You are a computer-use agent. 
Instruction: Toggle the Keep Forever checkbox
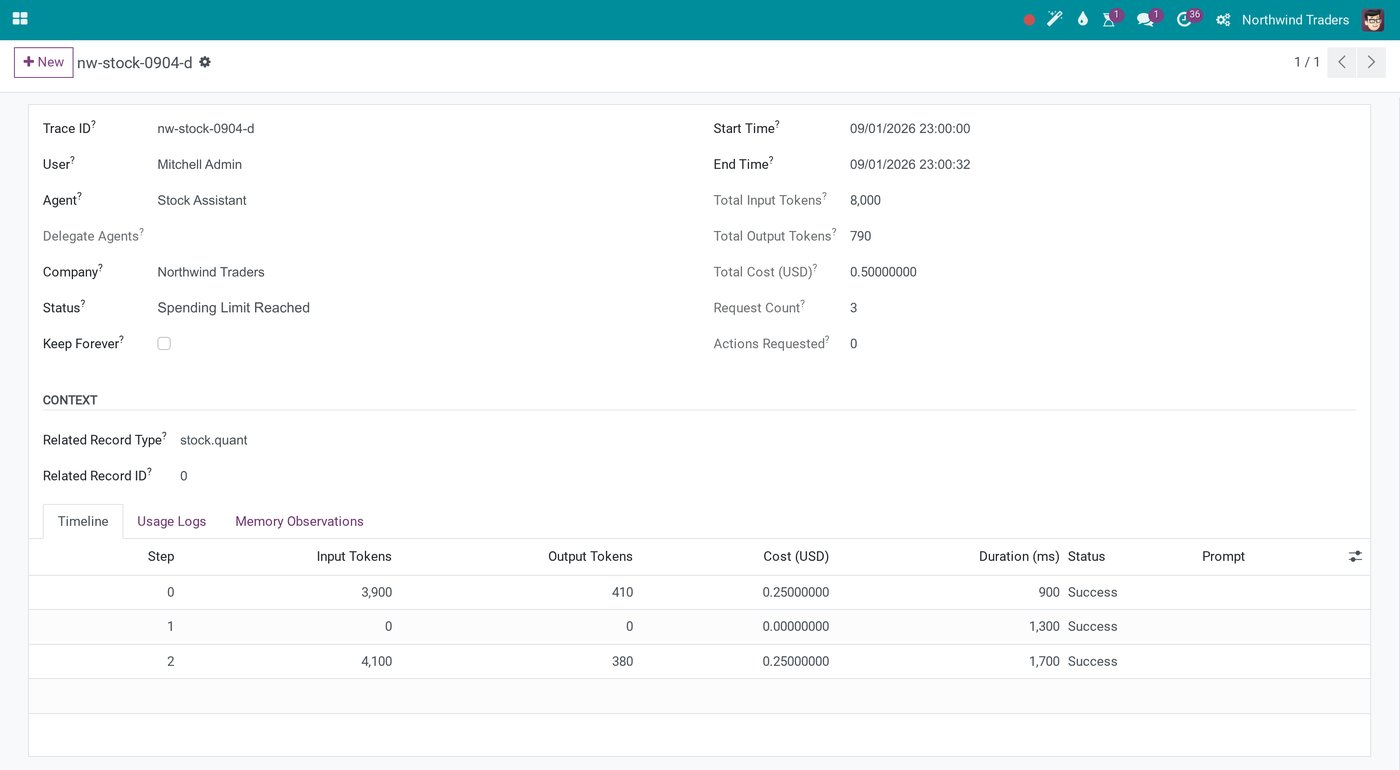click(x=164, y=343)
